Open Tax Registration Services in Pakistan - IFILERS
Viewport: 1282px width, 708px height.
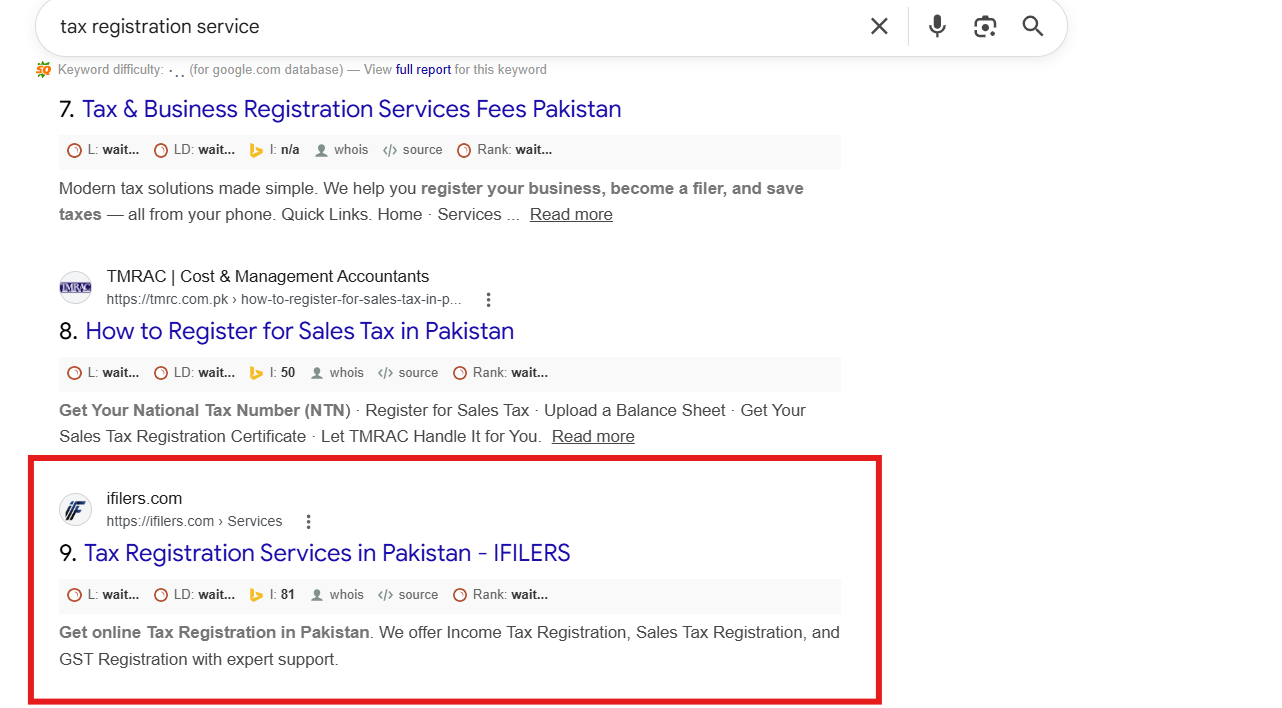tap(327, 553)
